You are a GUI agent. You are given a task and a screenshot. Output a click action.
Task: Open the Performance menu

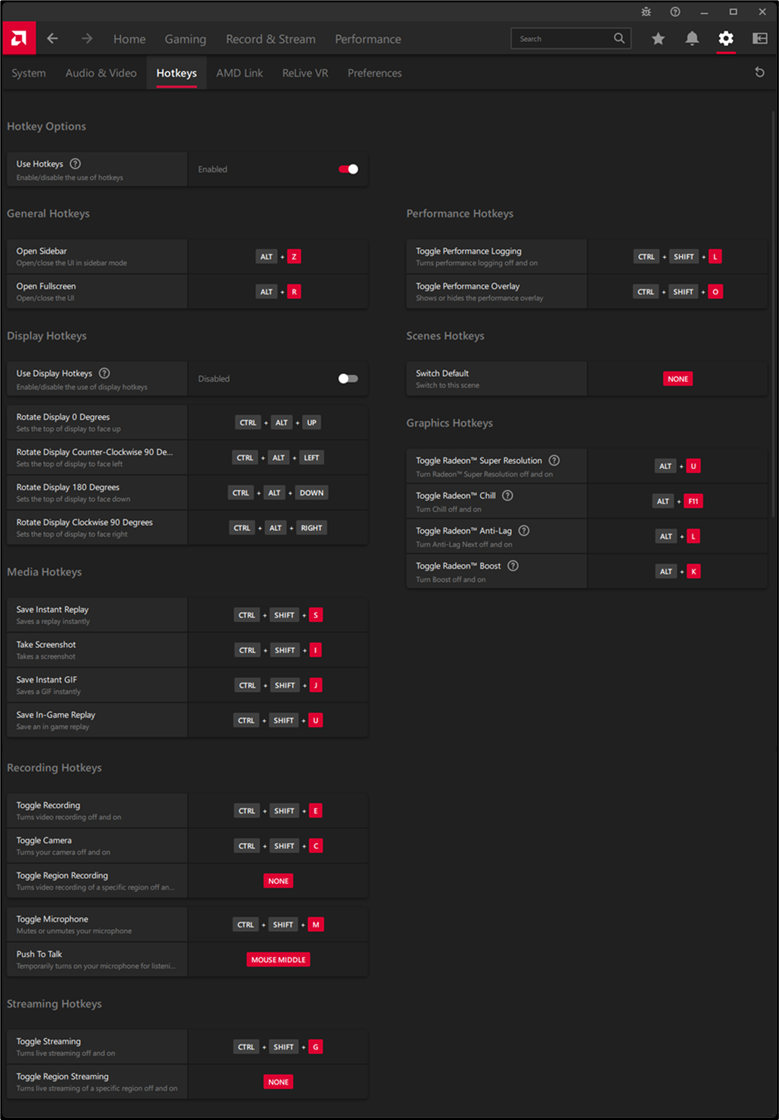[368, 39]
